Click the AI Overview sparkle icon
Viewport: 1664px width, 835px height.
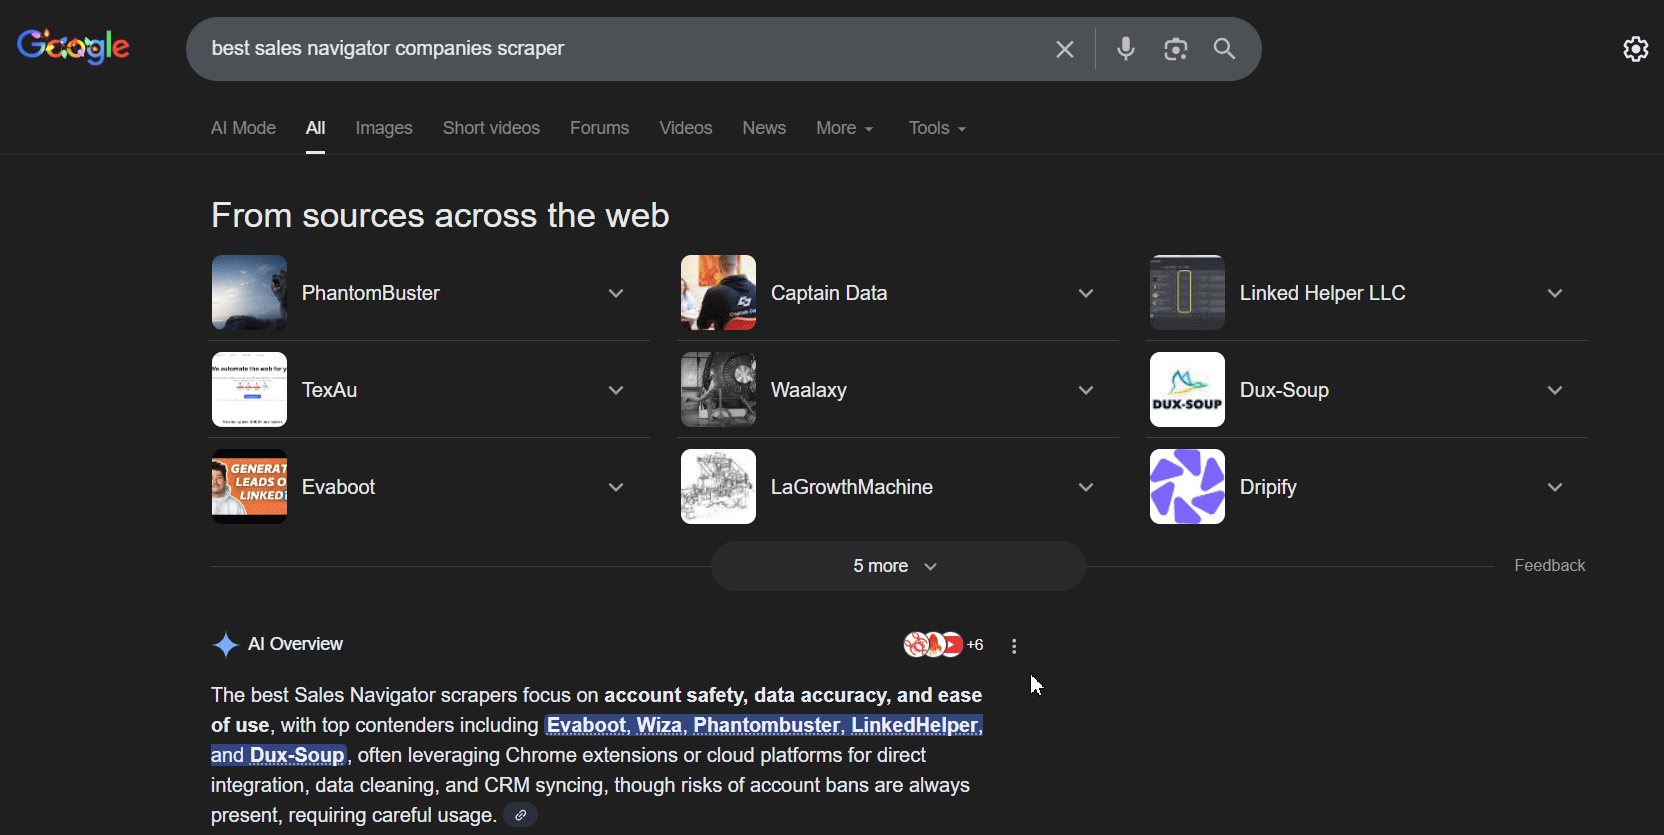point(225,645)
